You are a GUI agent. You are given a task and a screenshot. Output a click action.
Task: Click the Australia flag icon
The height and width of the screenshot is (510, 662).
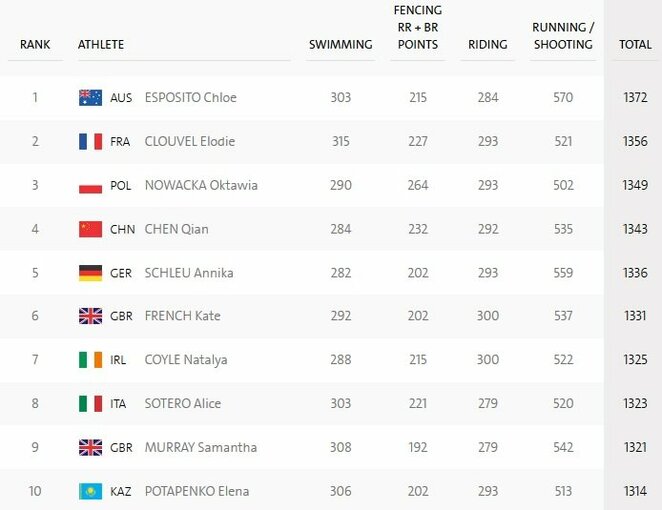point(90,98)
